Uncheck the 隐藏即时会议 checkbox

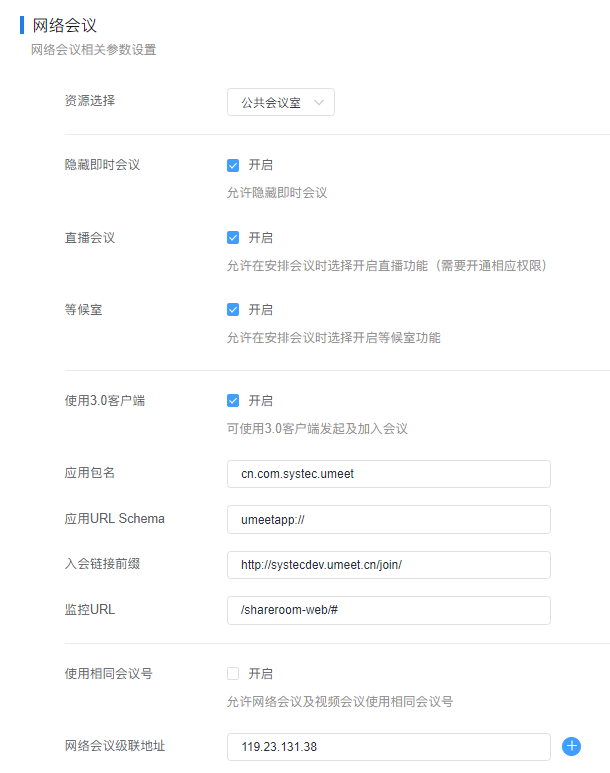click(233, 165)
